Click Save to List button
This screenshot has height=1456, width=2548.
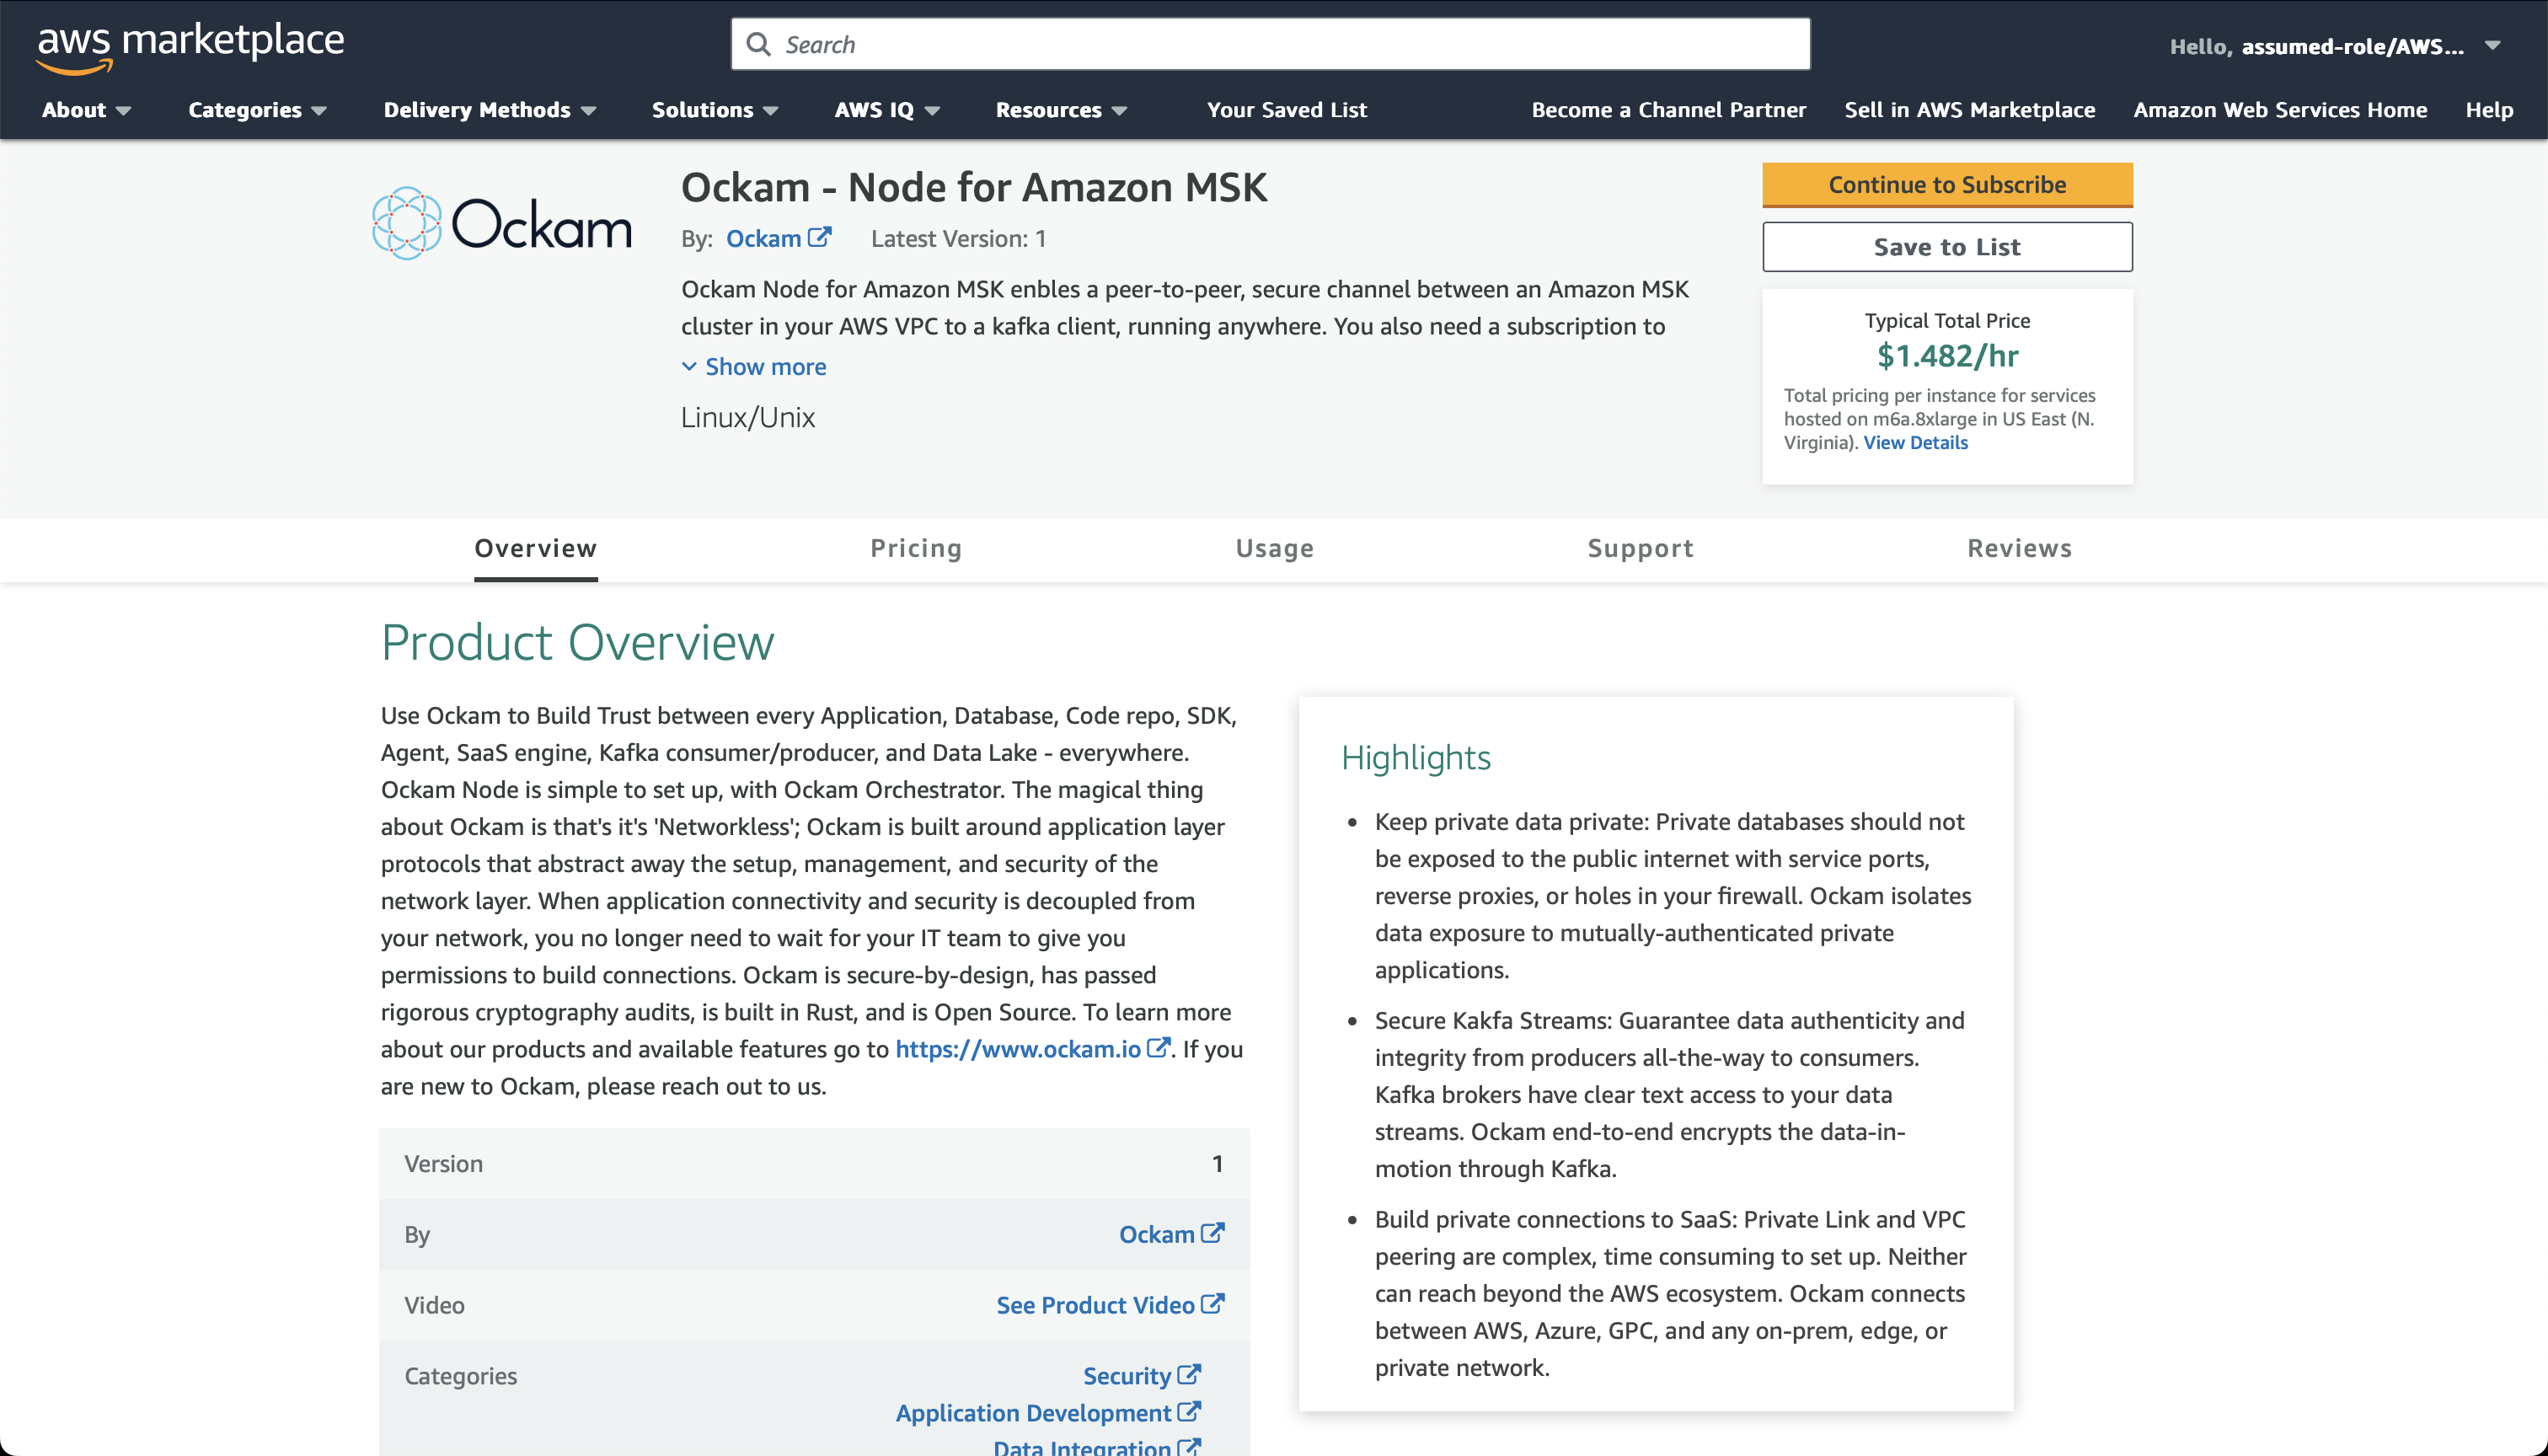[1946, 247]
